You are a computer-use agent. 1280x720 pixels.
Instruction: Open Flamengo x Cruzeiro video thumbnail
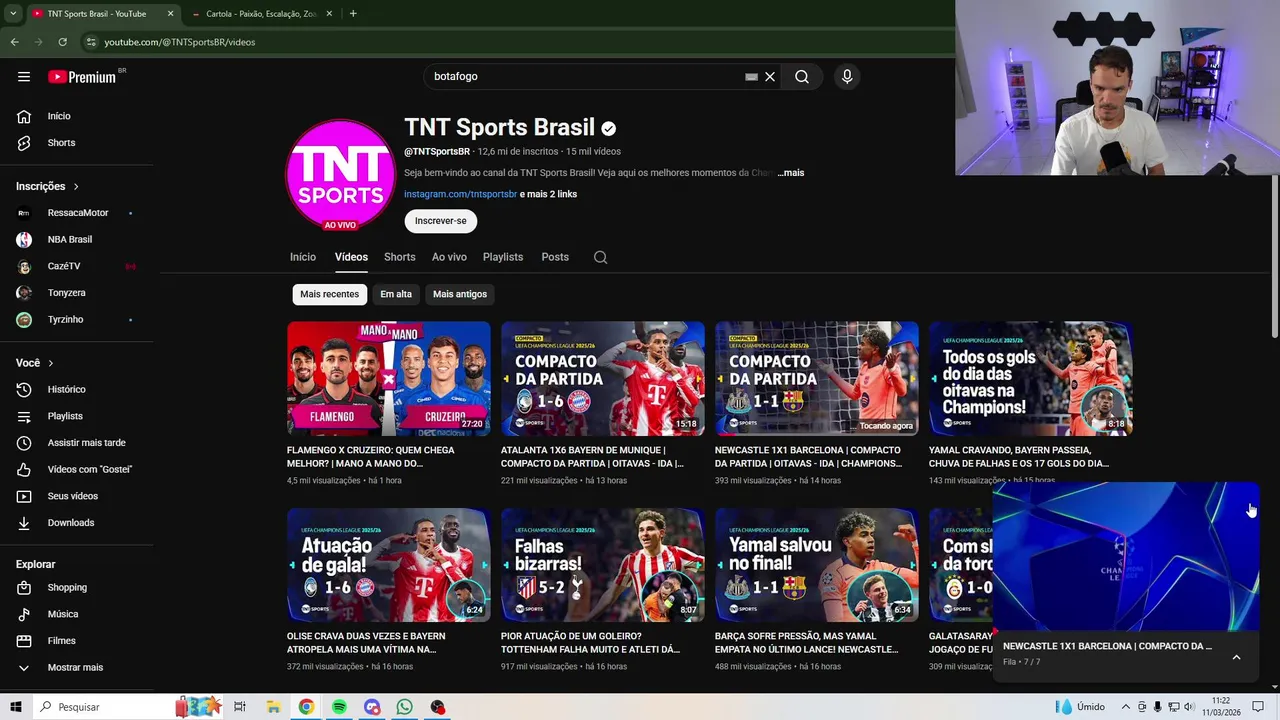(389, 379)
